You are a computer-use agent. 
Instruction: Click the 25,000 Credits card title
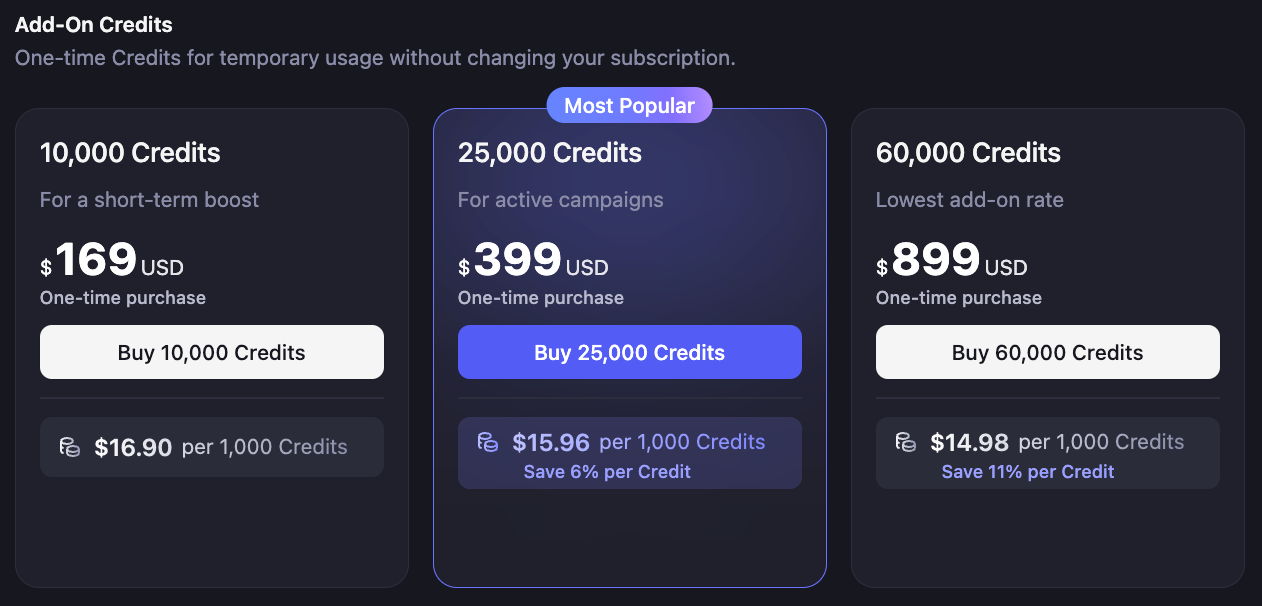coord(550,153)
